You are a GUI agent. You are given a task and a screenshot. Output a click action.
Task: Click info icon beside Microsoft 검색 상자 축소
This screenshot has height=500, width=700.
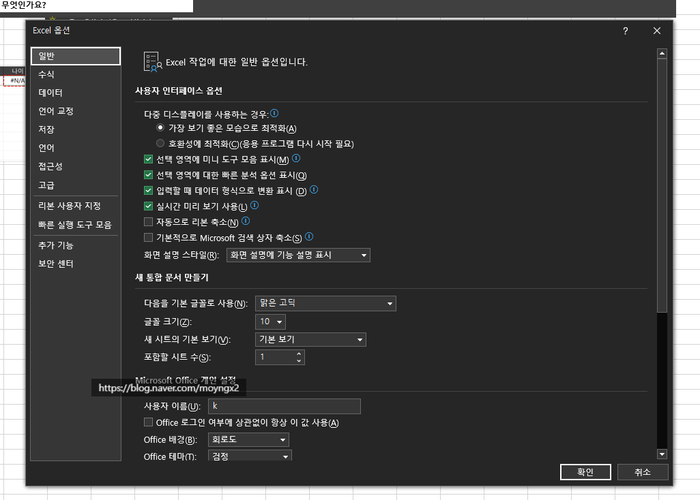(x=309, y=237)
